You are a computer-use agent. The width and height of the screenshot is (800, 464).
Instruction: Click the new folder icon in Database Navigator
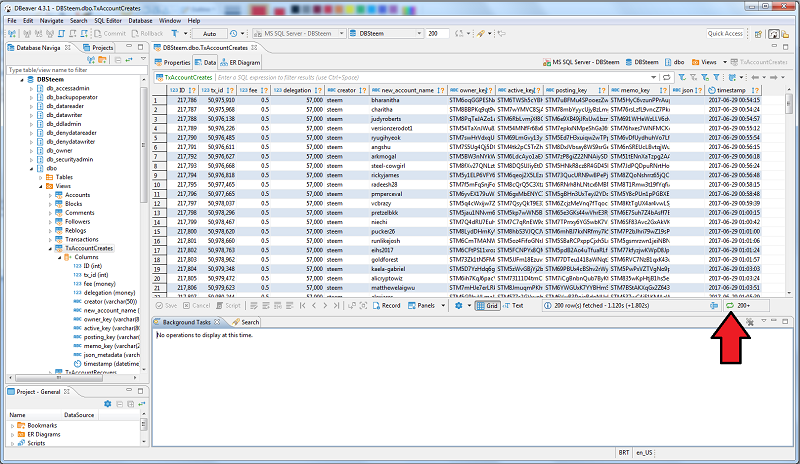coord(102,60)
